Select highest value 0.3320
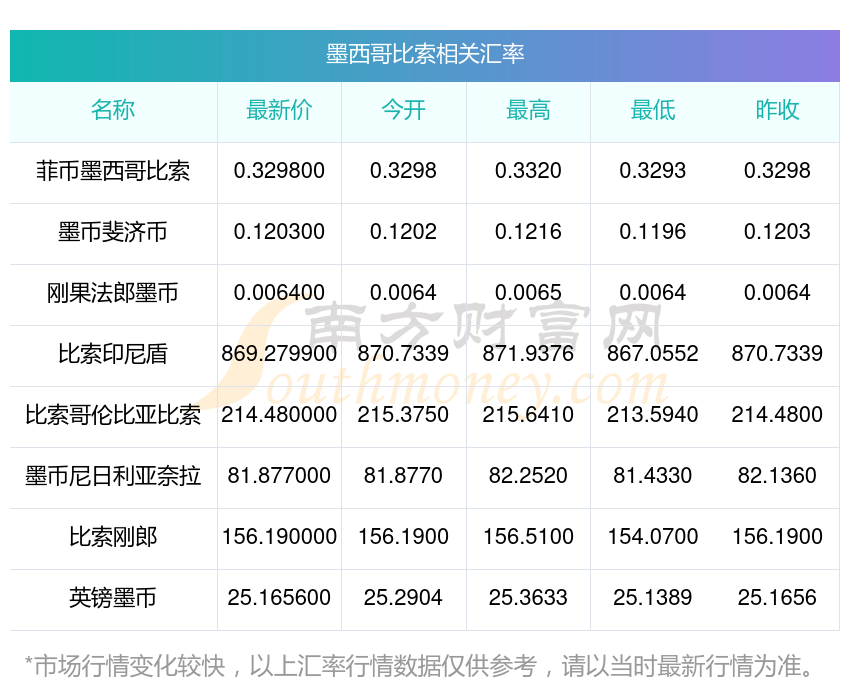The width and height of the screenshot is (850, 698). (x=528, y=171)
